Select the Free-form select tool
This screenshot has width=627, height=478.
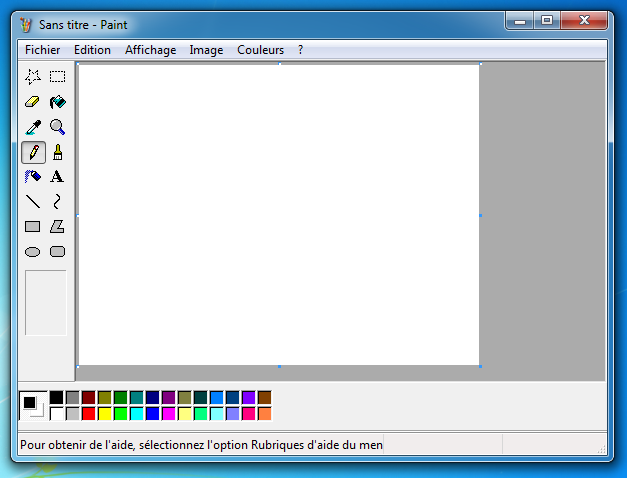point(33,77)
